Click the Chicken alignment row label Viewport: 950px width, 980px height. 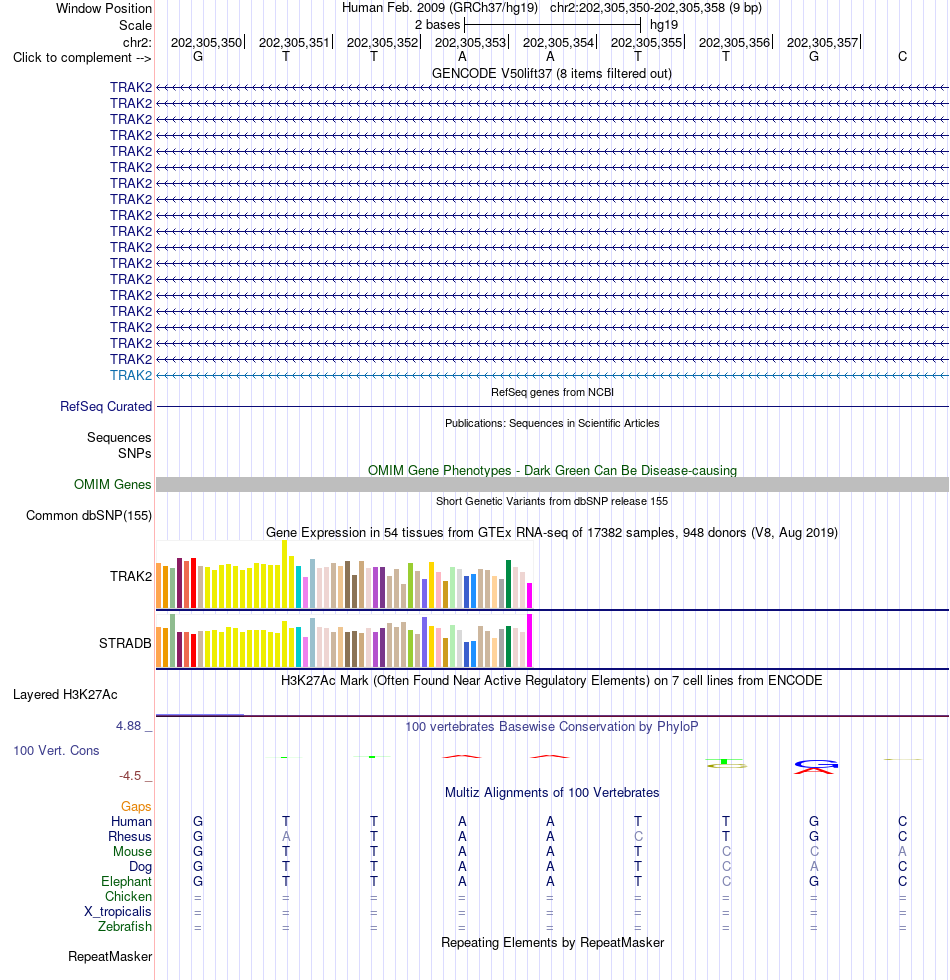click(x=128, y=896)
